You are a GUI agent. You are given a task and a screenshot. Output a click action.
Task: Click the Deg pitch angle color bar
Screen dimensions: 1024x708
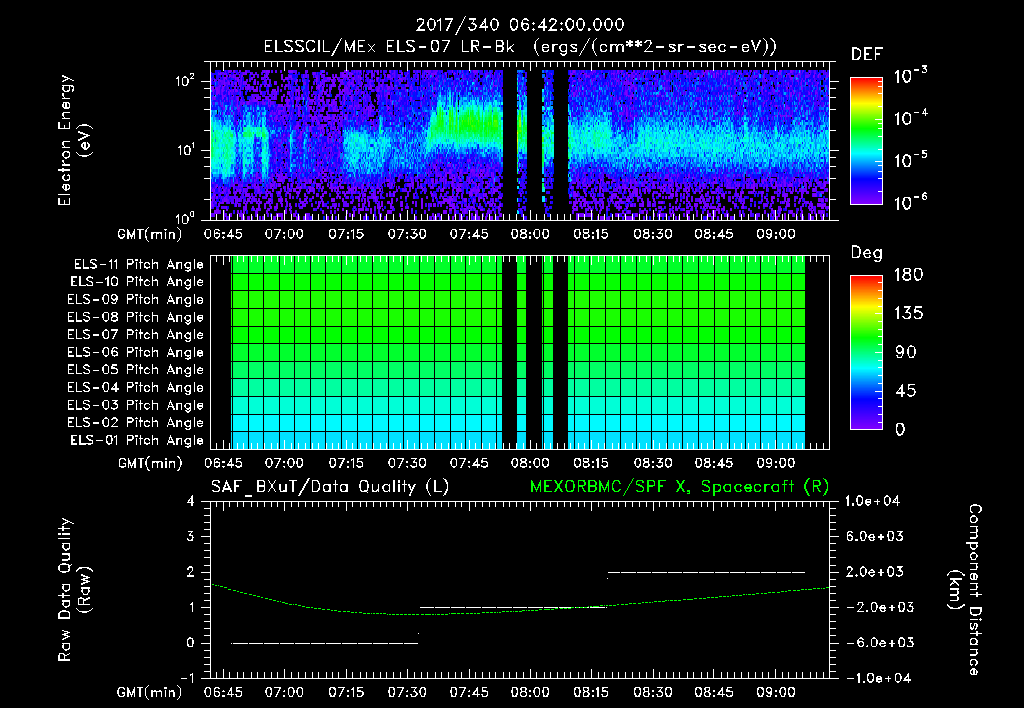click(x=867, y=352)
